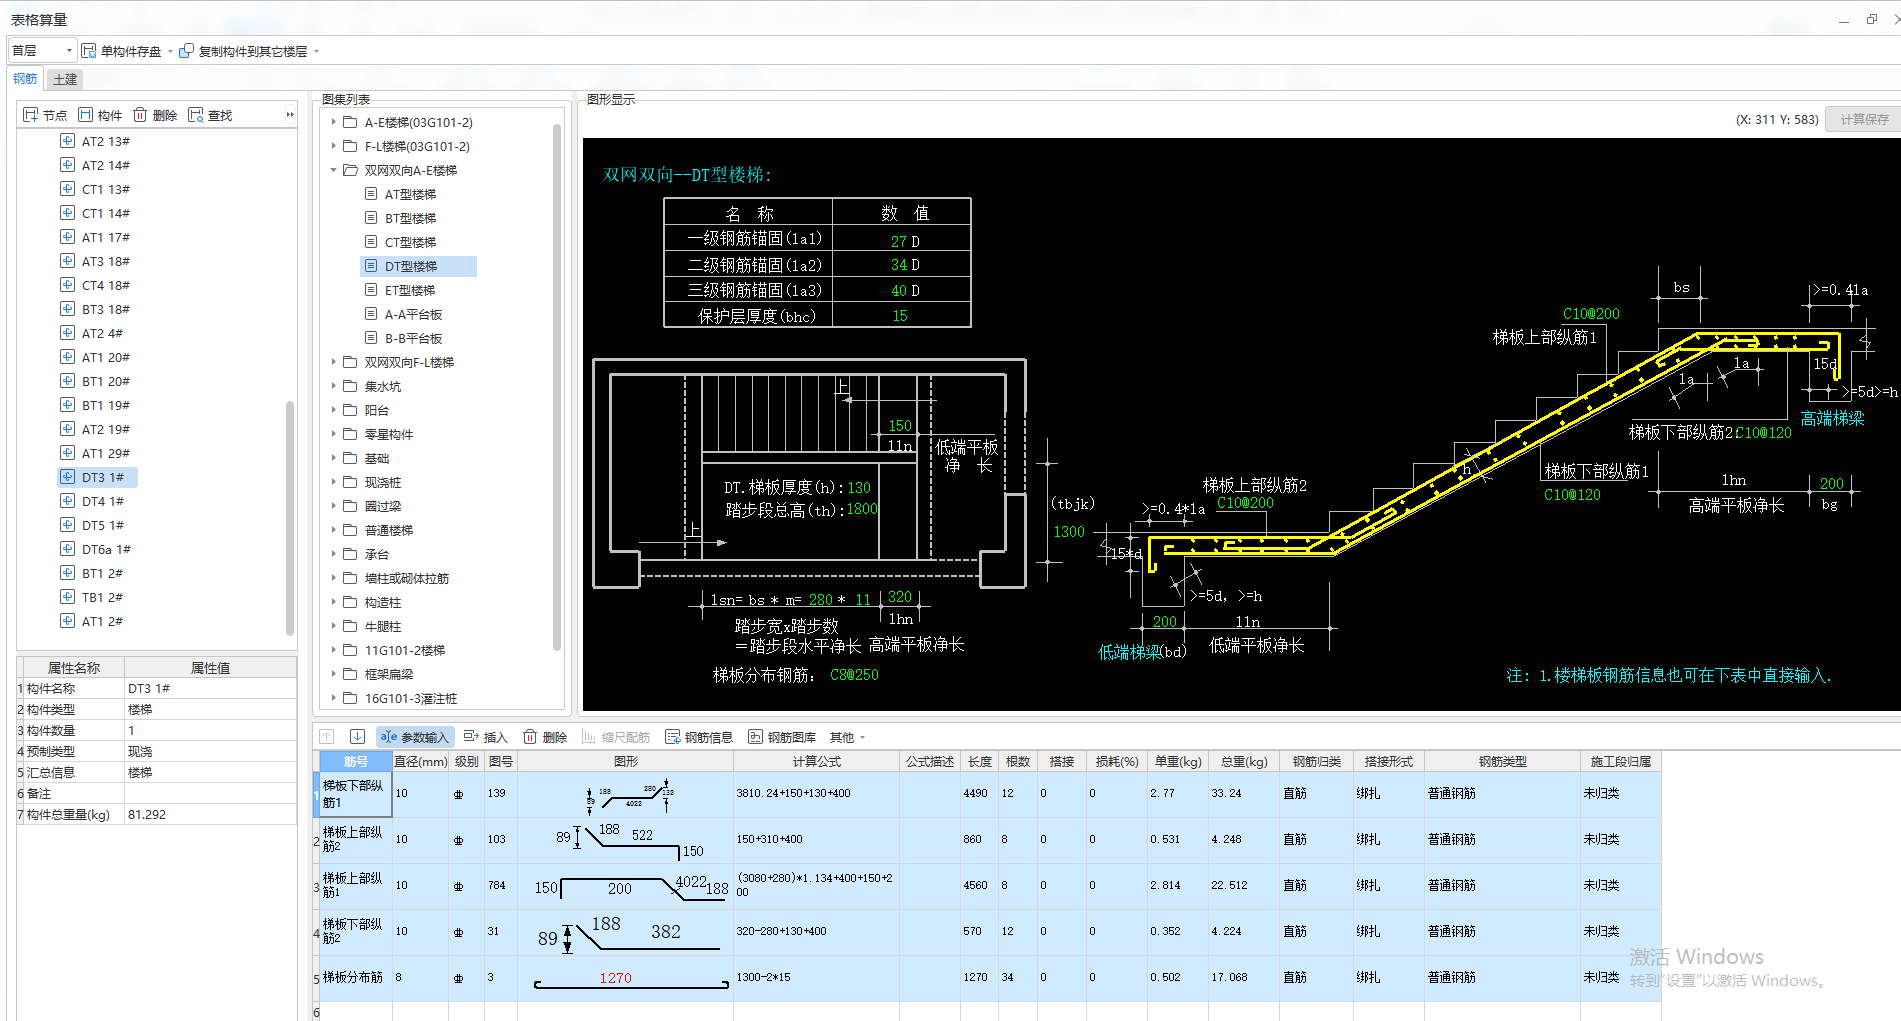
Task: Click 备注 value field
Action: tap(210, 793)
